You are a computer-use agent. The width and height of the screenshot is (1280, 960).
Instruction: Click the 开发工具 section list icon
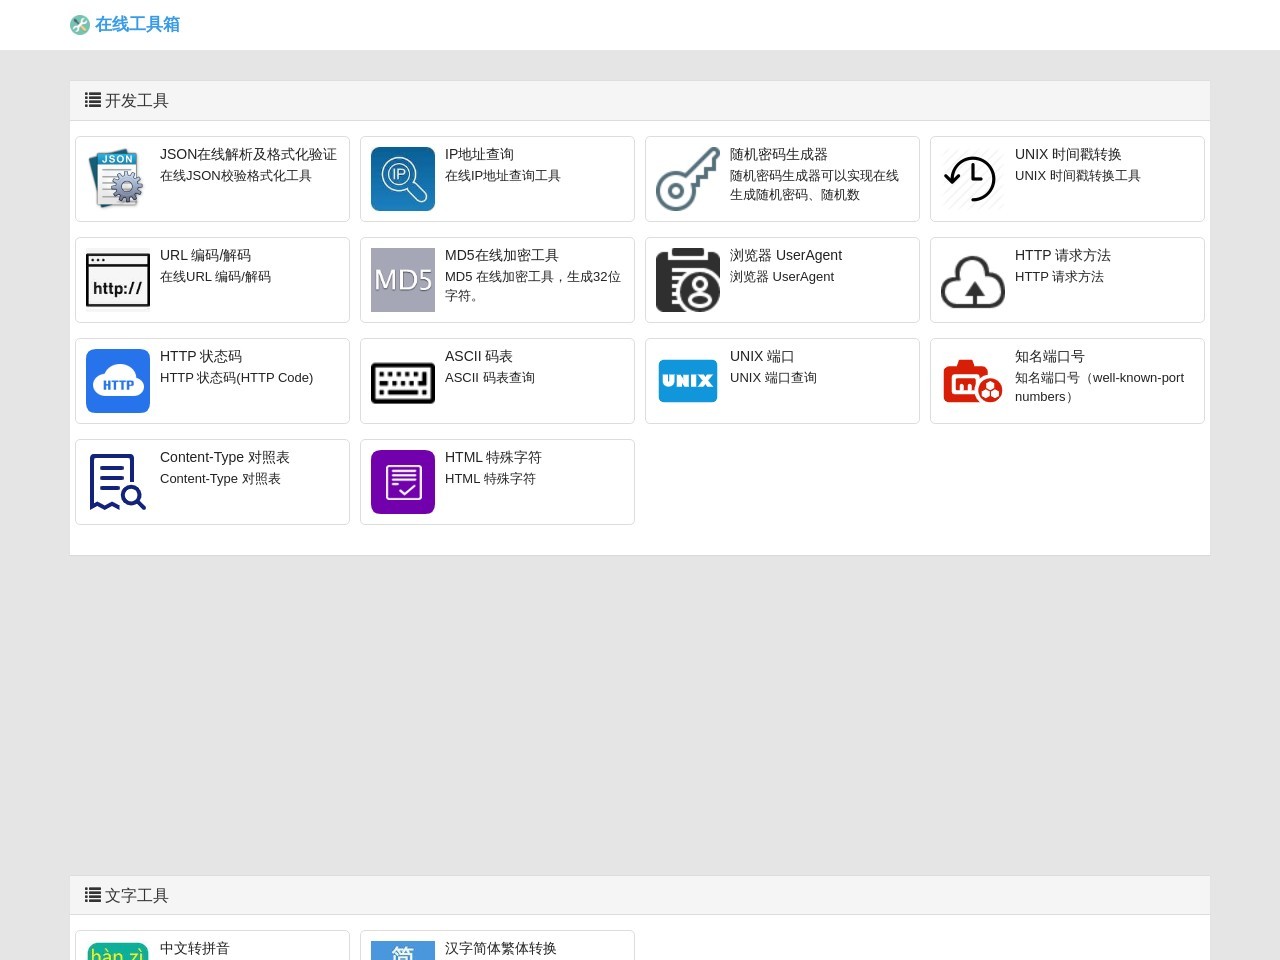tap(93, 100)
